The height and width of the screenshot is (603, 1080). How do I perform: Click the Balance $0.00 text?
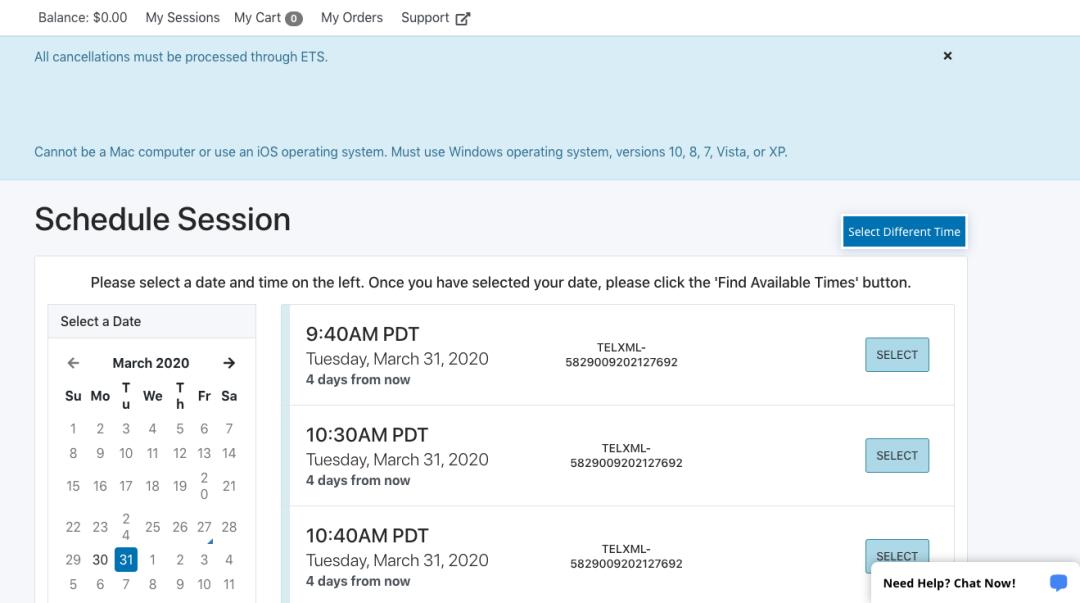(x=83, y=17)
